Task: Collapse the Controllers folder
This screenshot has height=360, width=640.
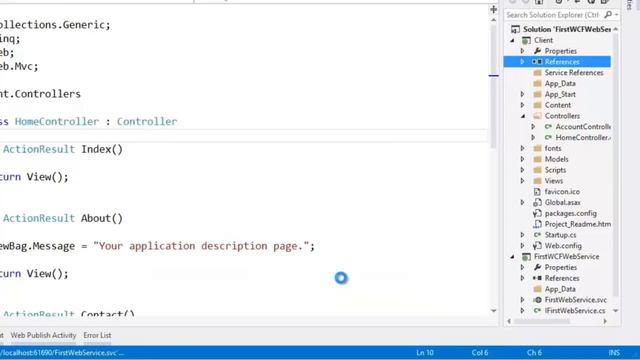Action: (x=523, y=116)
